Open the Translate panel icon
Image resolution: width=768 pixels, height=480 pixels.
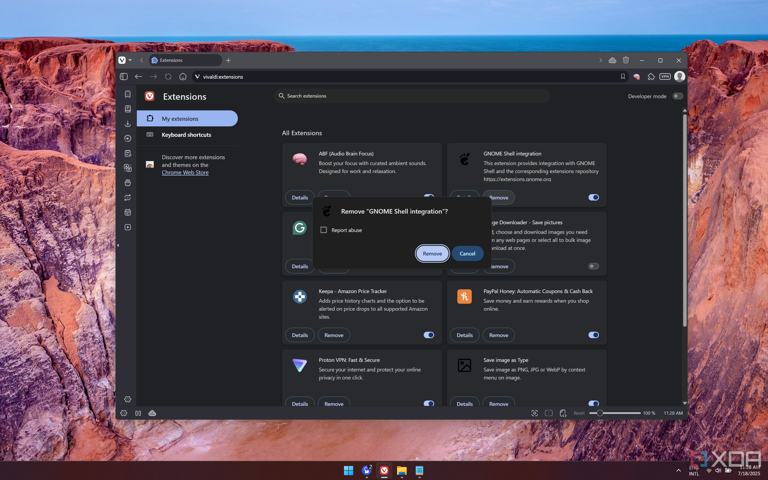[128, 168]
